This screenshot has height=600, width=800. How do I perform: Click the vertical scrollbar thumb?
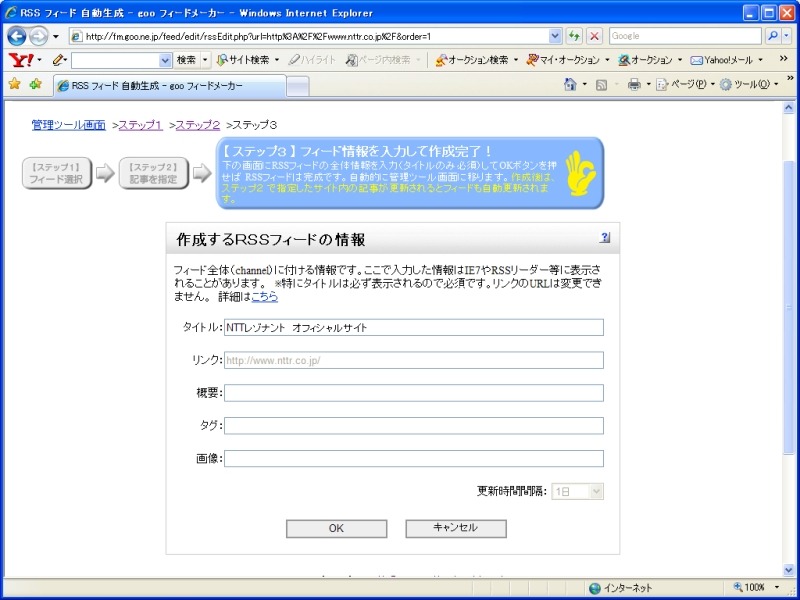pyautogui.click(x=788, y=307)
